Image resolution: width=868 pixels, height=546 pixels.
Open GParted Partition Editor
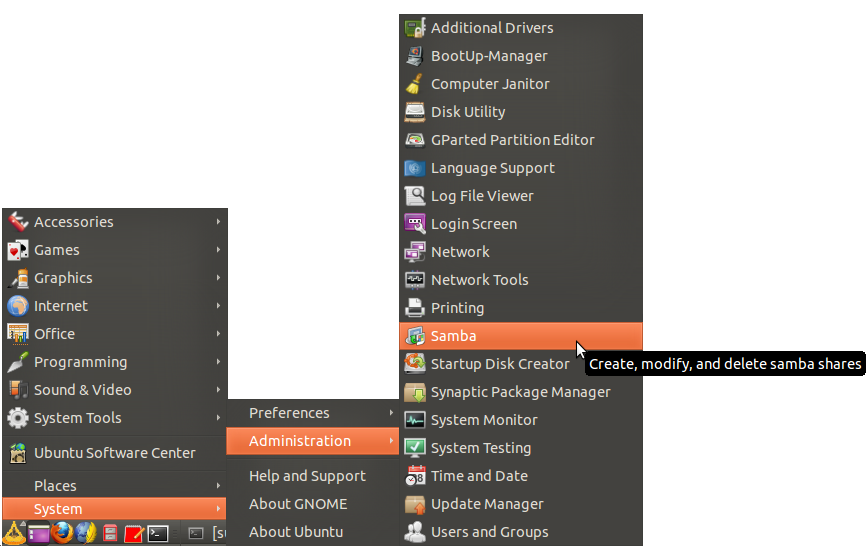pos(520,140)
